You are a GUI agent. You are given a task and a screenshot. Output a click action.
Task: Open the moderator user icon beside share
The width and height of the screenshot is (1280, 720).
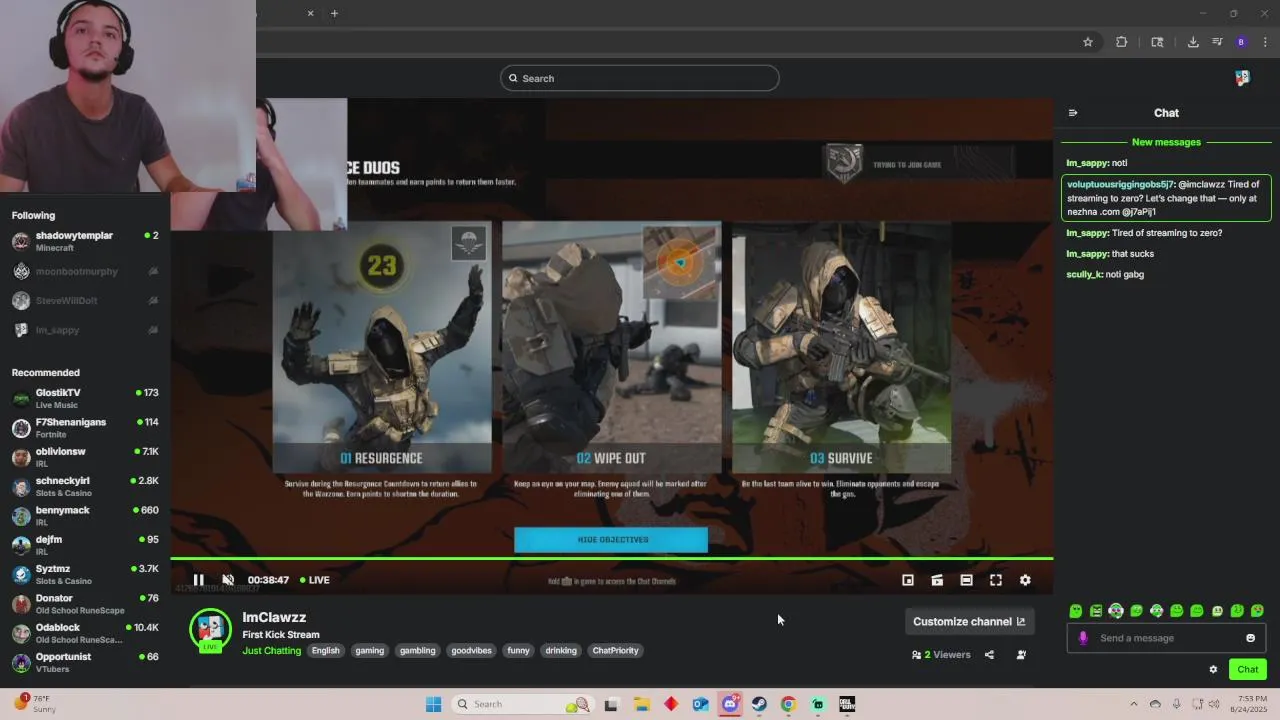coord(1021,655)
